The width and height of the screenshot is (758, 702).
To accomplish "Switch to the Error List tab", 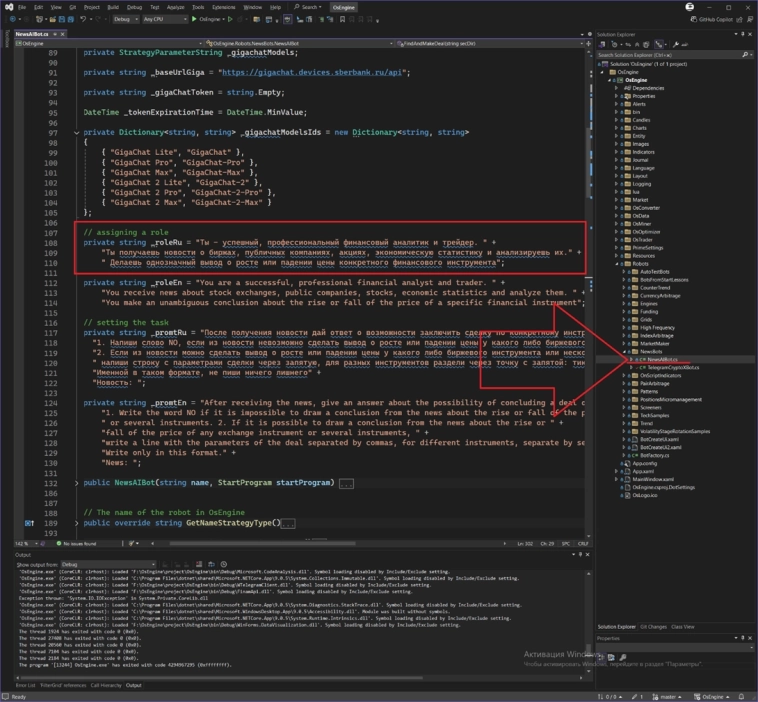I will [x=26, y=685].
